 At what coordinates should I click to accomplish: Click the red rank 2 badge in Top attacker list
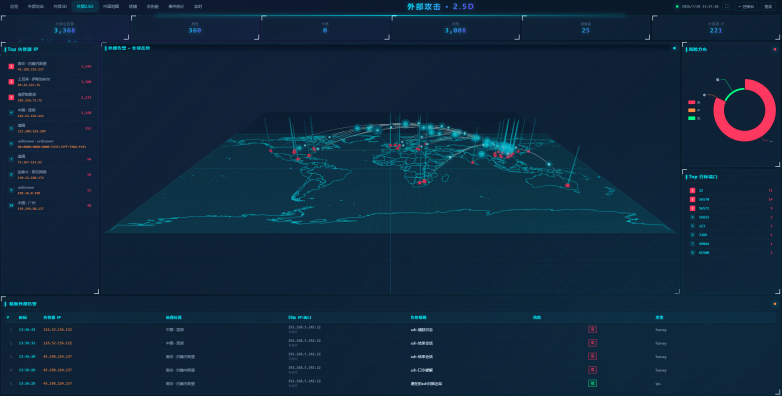click(11, 81)
